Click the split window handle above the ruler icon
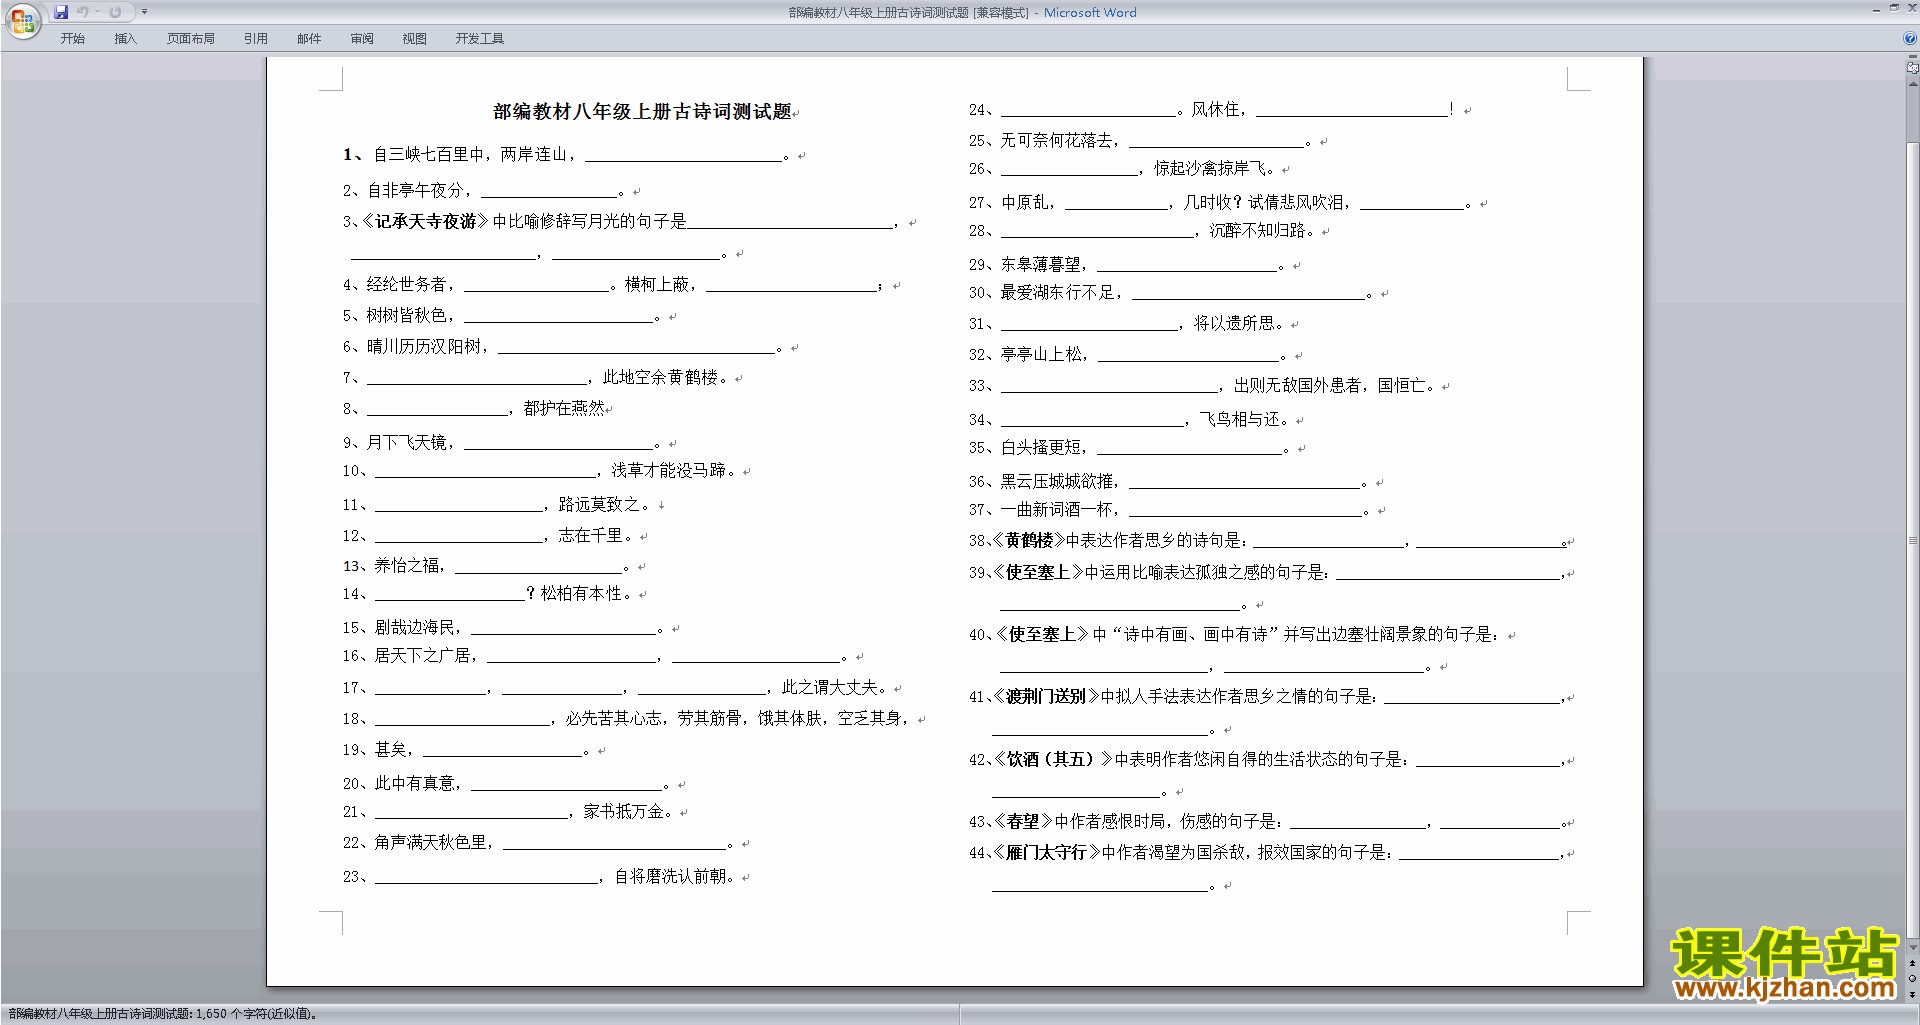 (x=1913, y=57)
